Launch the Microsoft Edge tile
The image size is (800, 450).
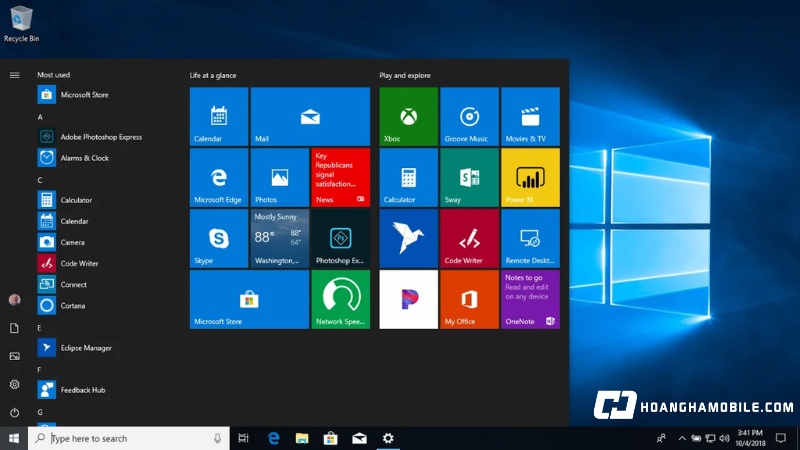219,178
